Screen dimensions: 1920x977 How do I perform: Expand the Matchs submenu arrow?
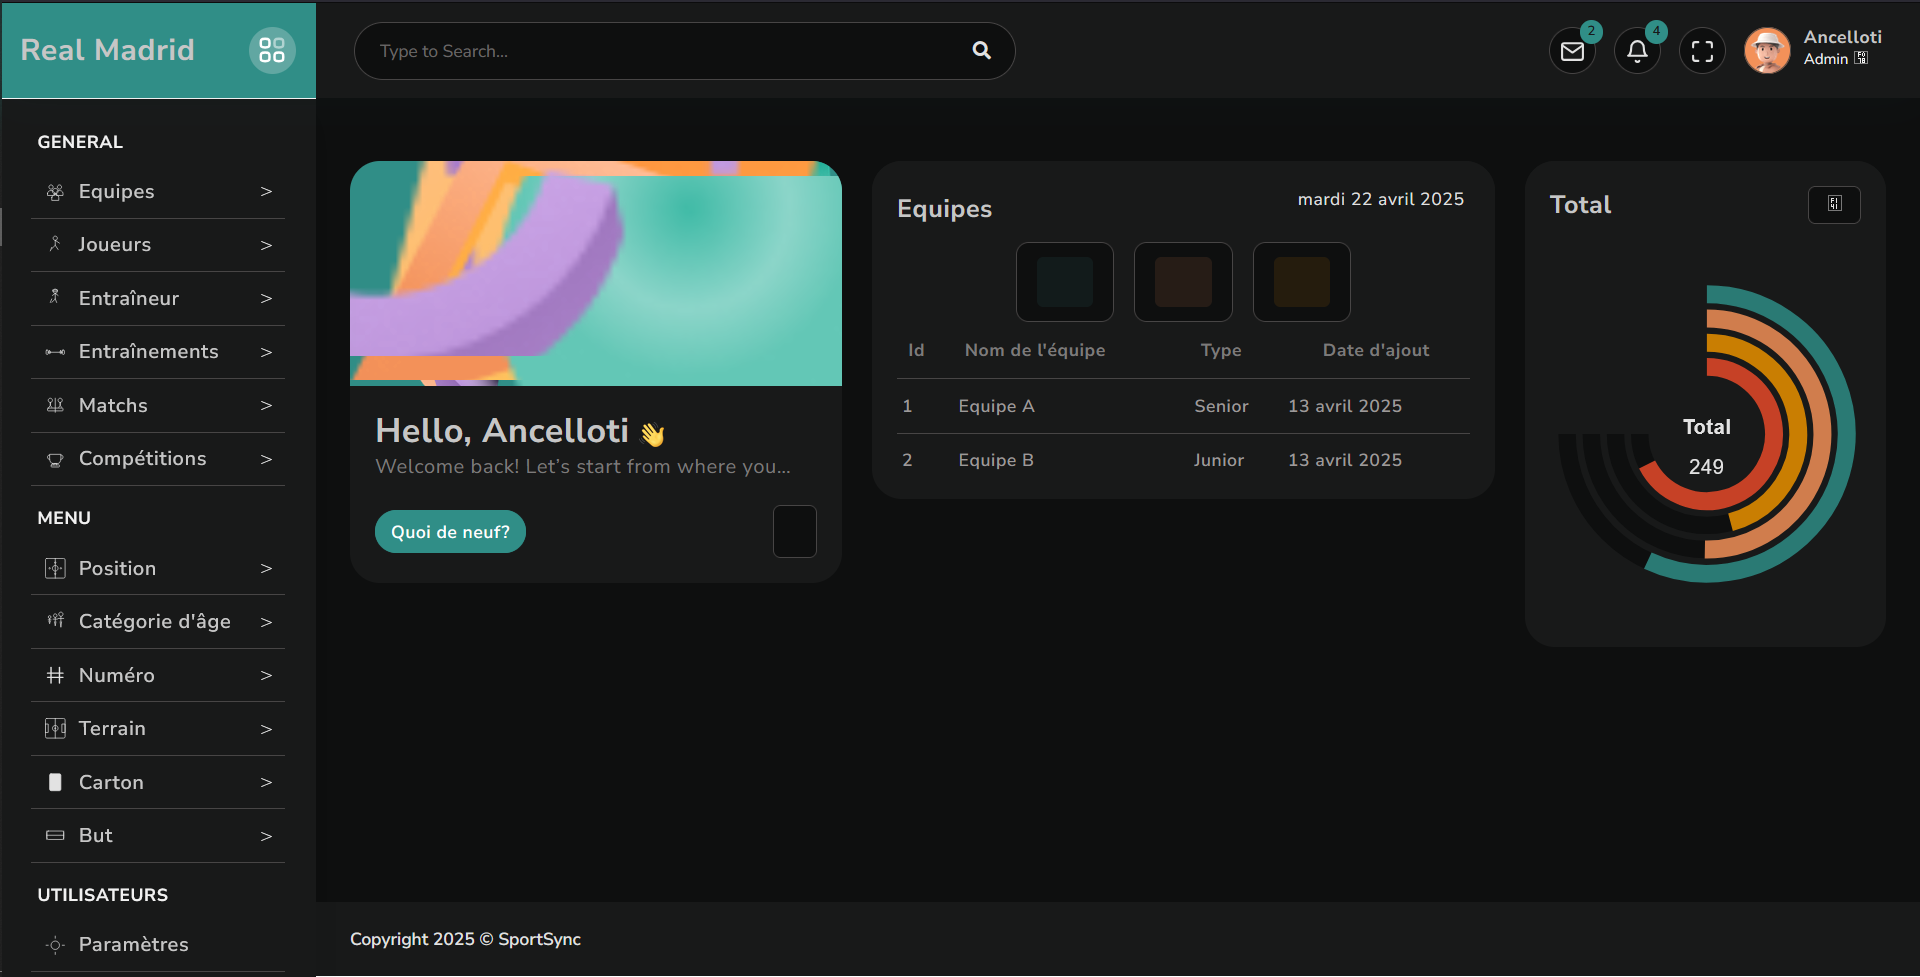pos(266,405)
